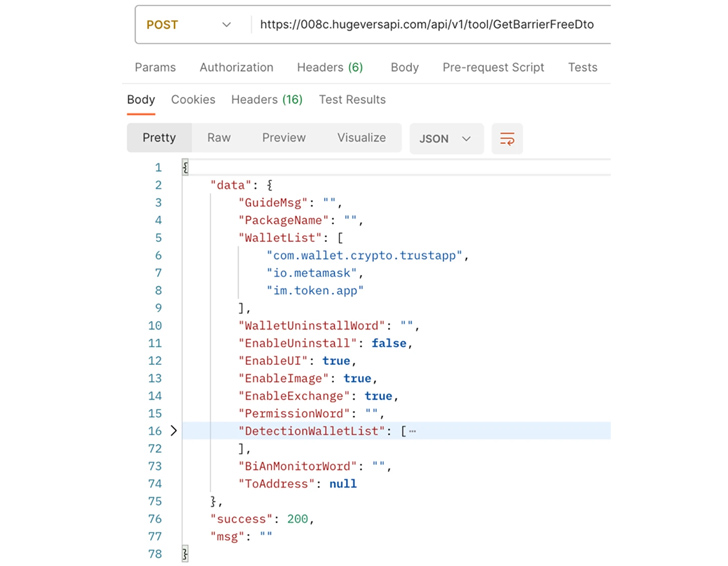Toggle the wrap lines icon
728x566 pixels.
click(507, 139)
